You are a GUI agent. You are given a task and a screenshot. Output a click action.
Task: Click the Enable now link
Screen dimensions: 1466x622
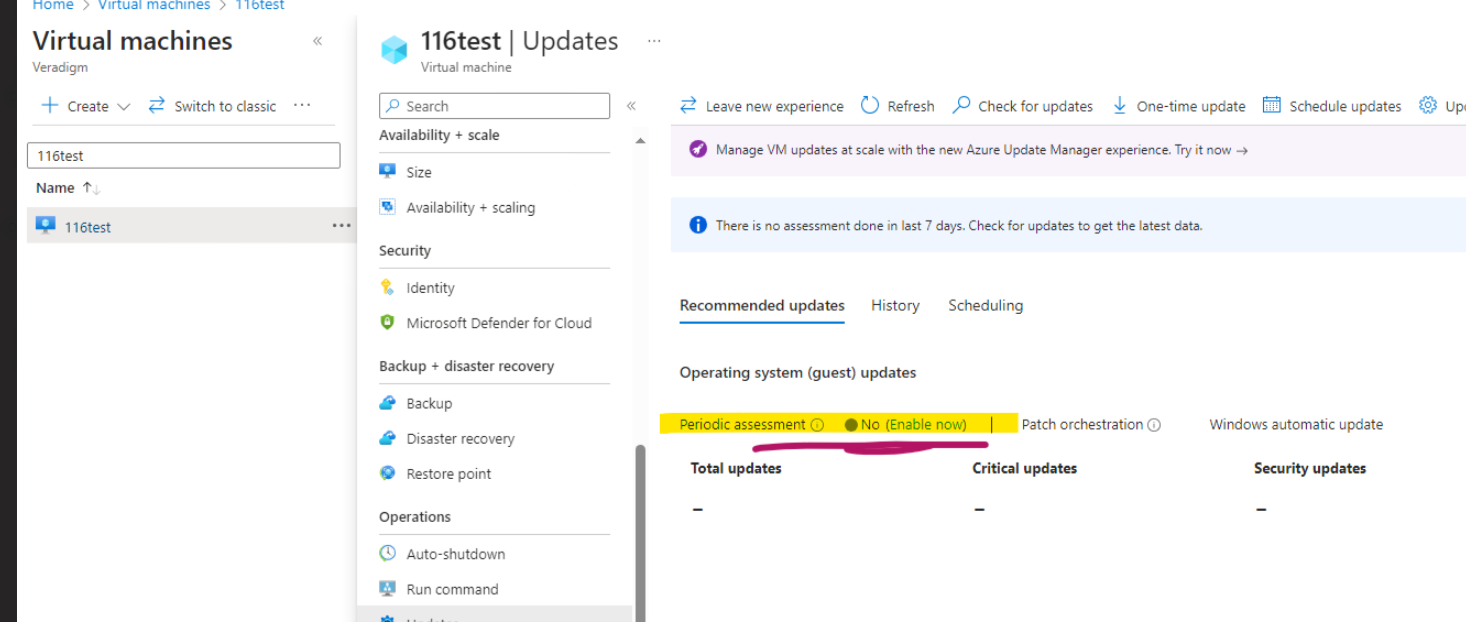[x=926, y=424]
